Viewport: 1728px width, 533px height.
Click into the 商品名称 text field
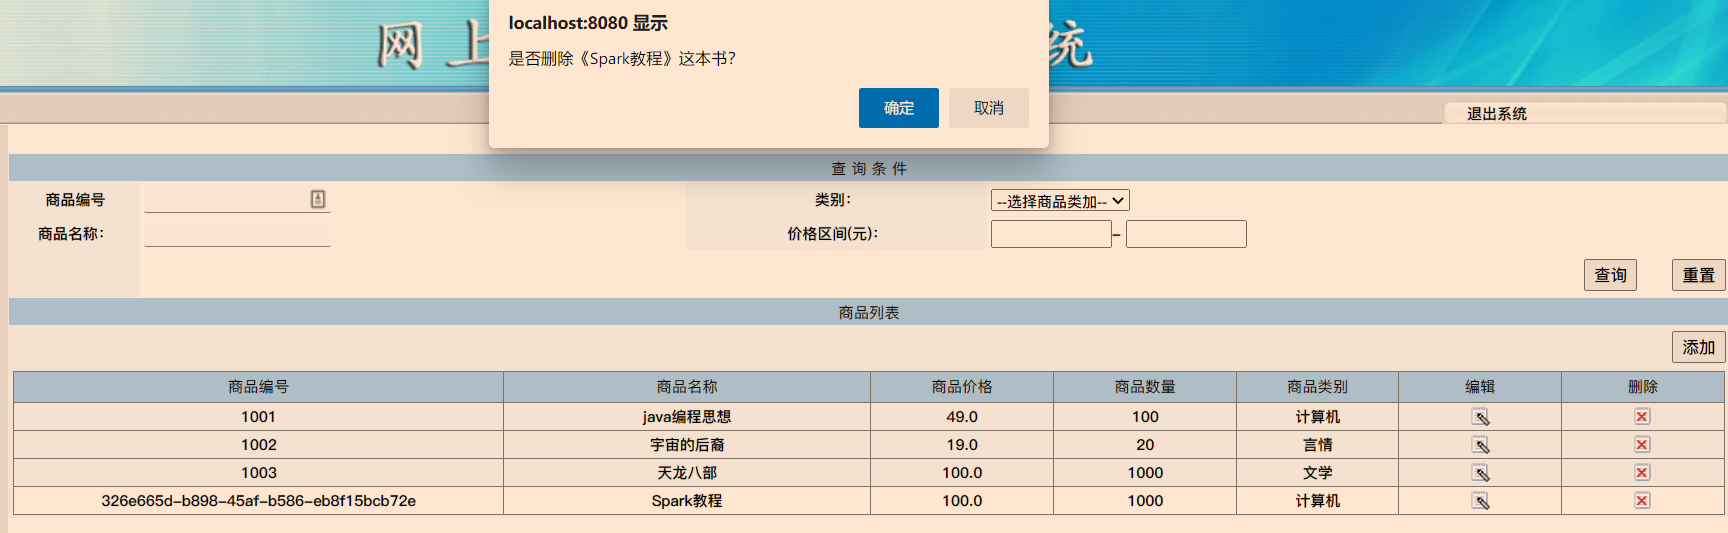(237, 233)
